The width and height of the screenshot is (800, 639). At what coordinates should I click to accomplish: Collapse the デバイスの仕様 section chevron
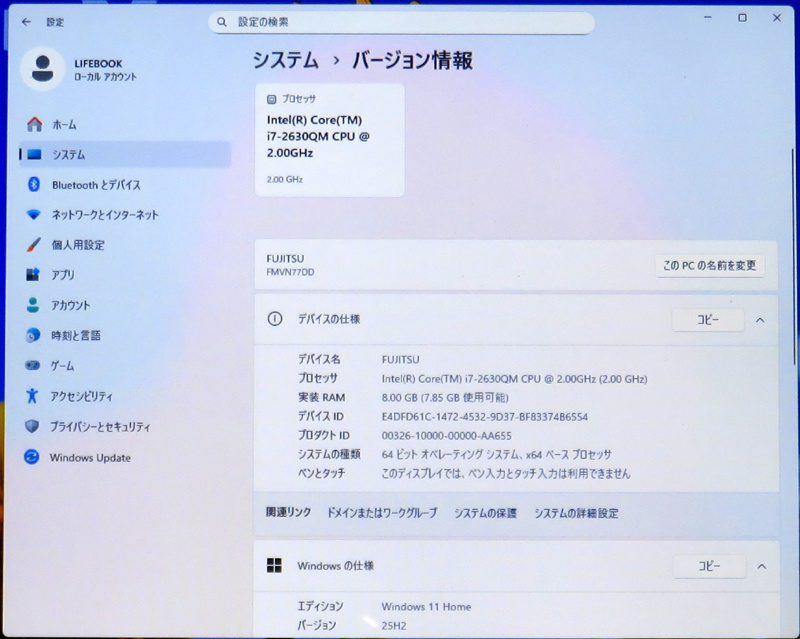(760, 320)
